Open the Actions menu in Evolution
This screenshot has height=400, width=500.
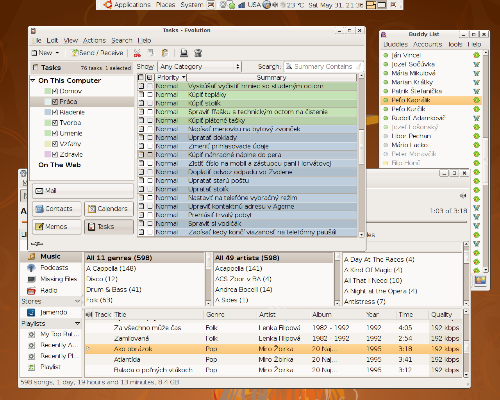click(x=94, y=40)
